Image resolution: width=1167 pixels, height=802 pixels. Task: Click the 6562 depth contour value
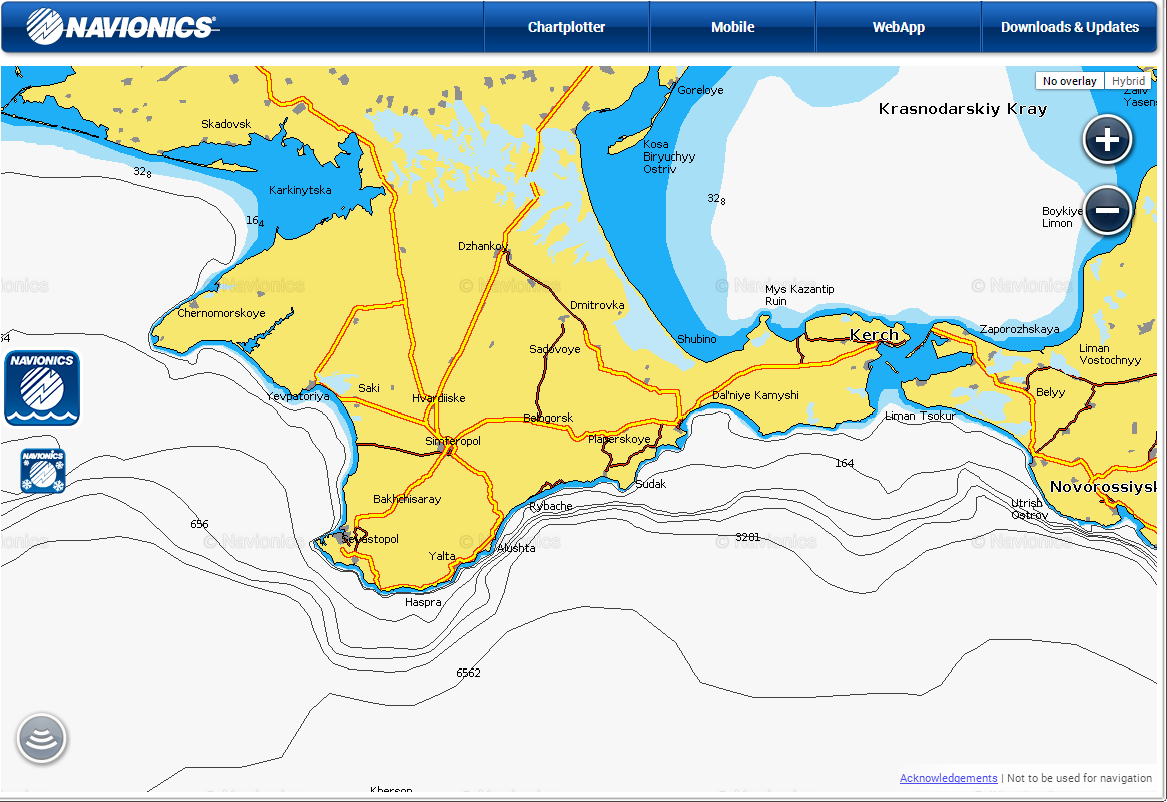[x=468, y=673]
